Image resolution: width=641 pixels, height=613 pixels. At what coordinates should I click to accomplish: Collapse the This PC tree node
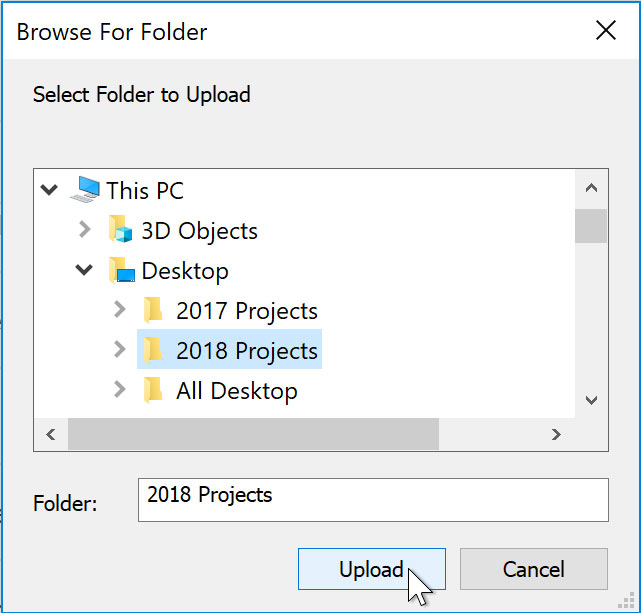(48, 190)
